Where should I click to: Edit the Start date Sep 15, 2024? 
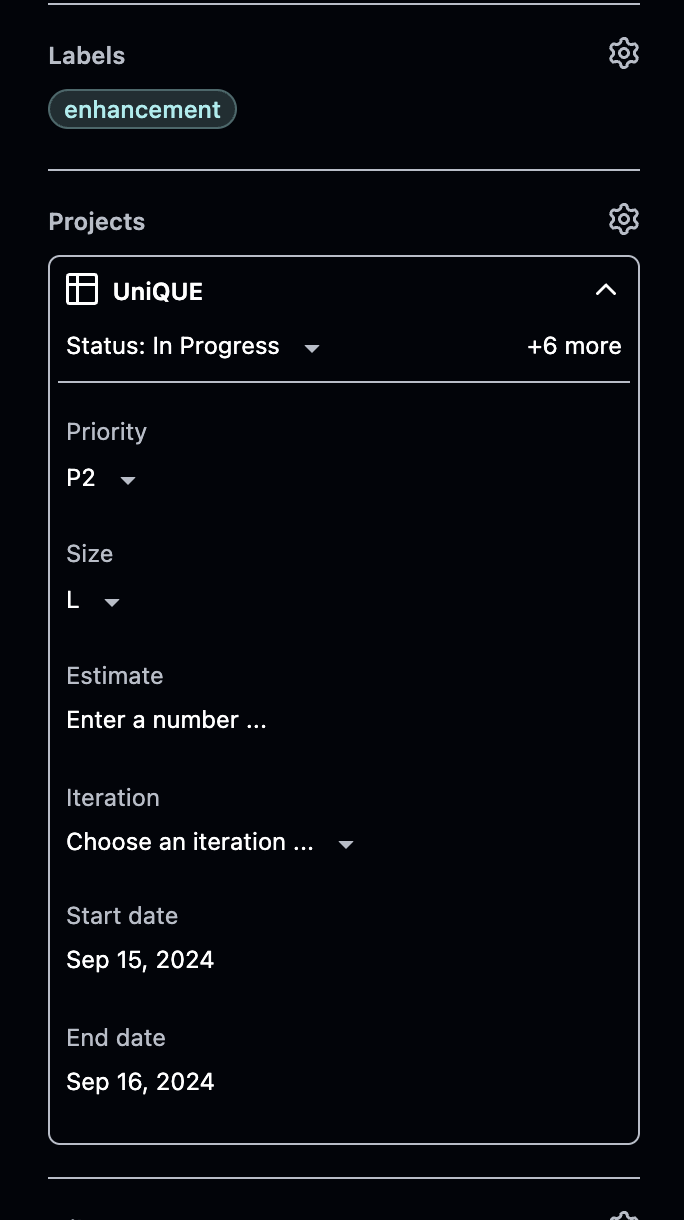point(140,960)
